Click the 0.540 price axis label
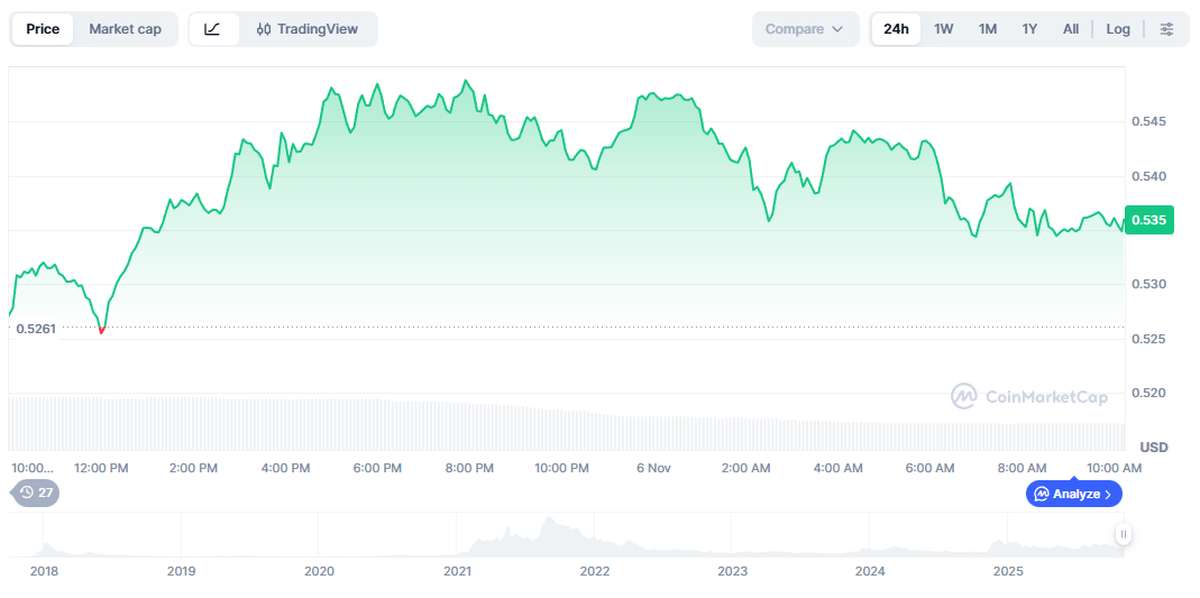The width and height of the screenshot is (1200, 598). point(1150,177)
